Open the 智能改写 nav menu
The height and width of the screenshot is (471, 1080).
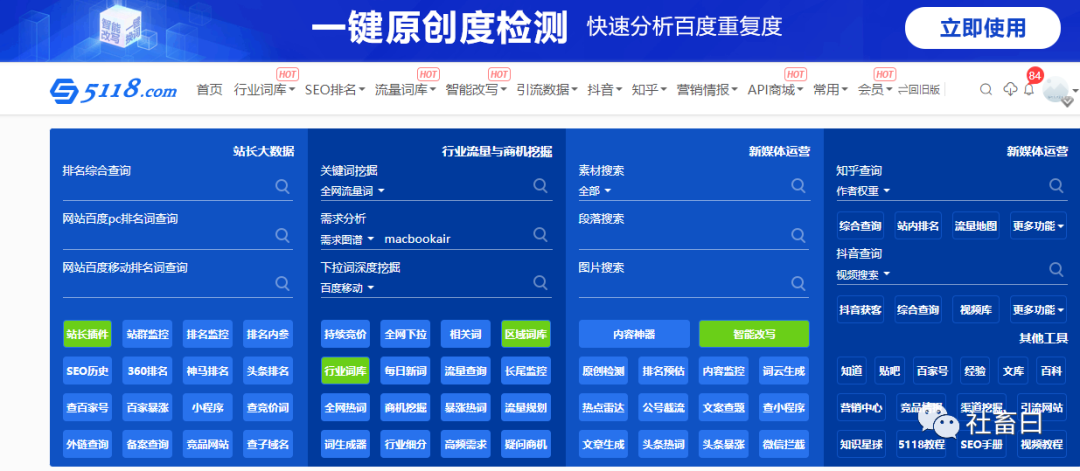[476, 90]
